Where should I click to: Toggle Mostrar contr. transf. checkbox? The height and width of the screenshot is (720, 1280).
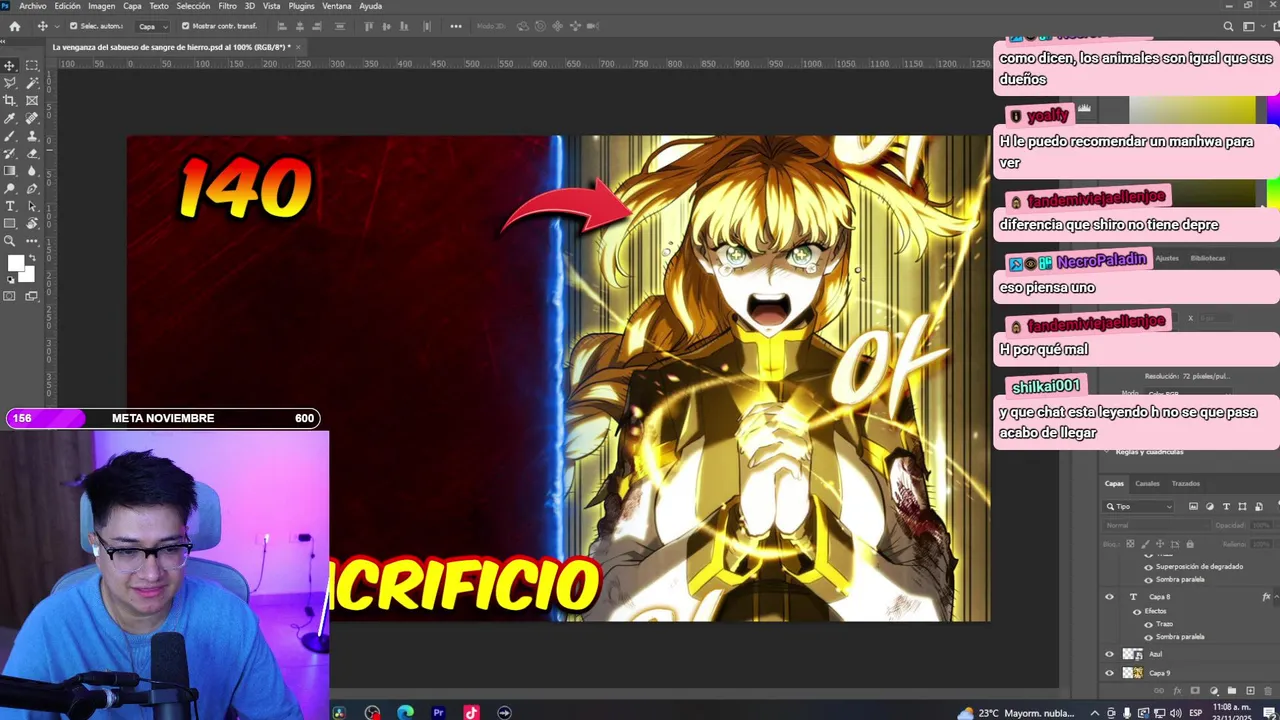pyautogui.click(x=185, y=26)
